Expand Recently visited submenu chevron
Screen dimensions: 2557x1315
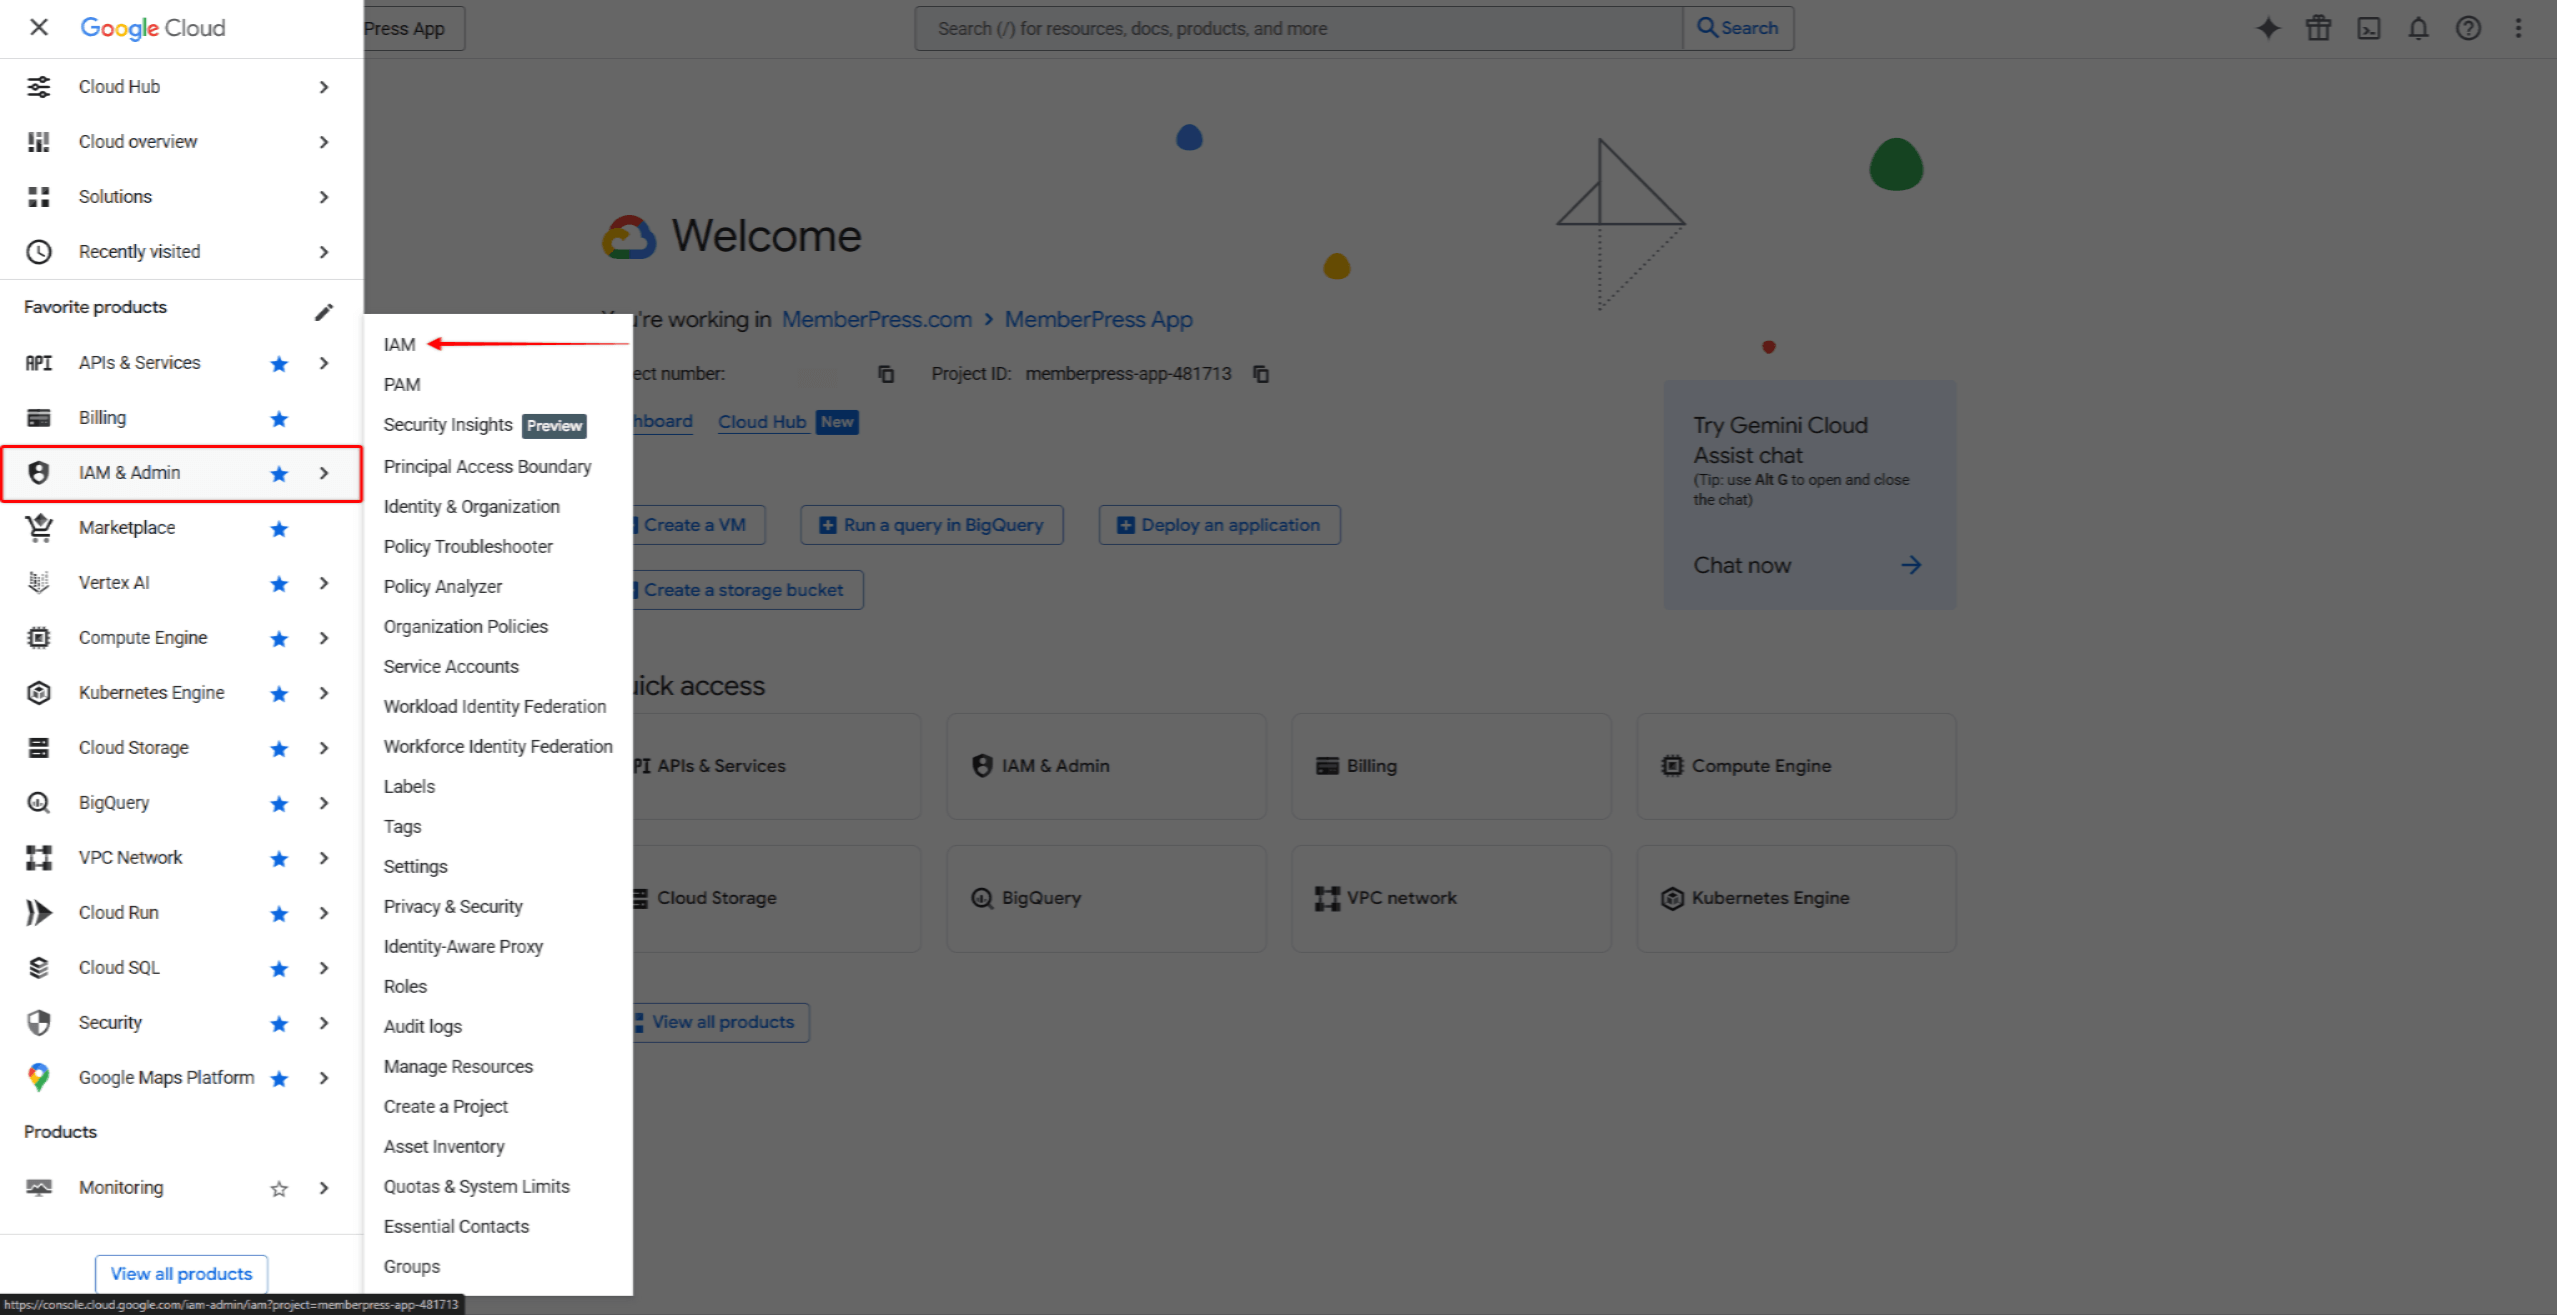click(x=323, y=252)
